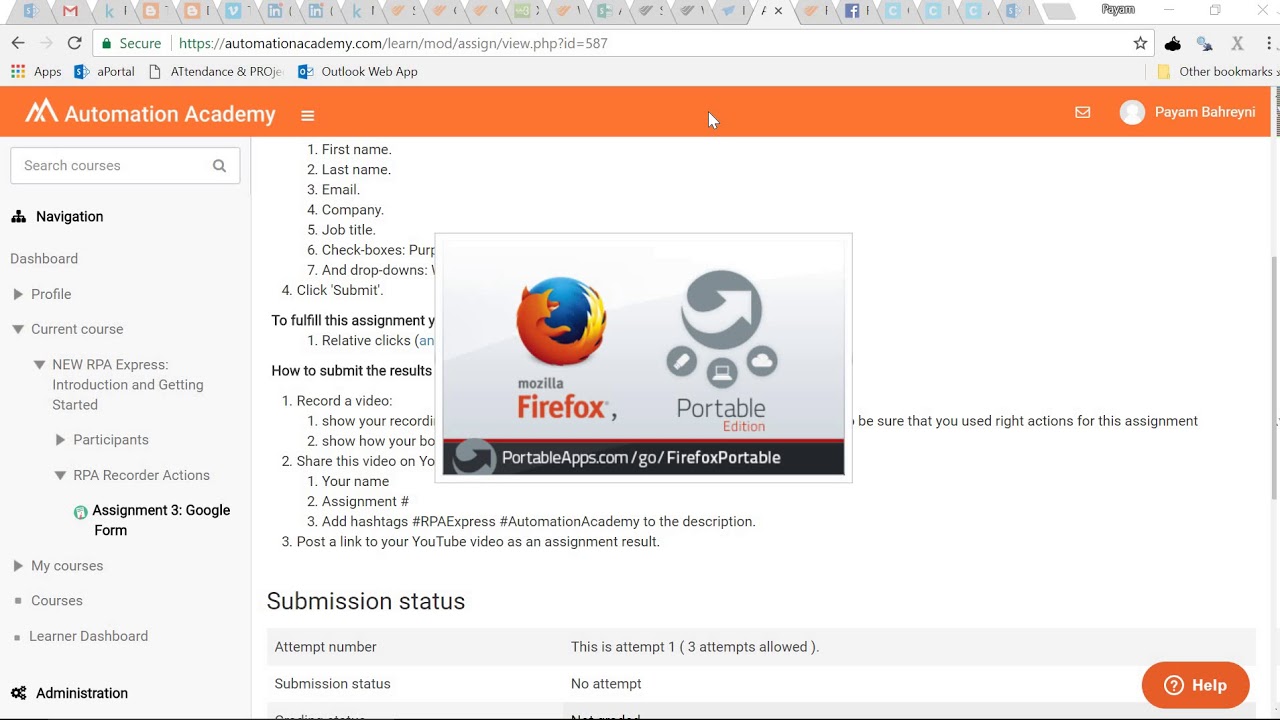
Task: Open the aPortal bookmark
Action: coord(104,71)
